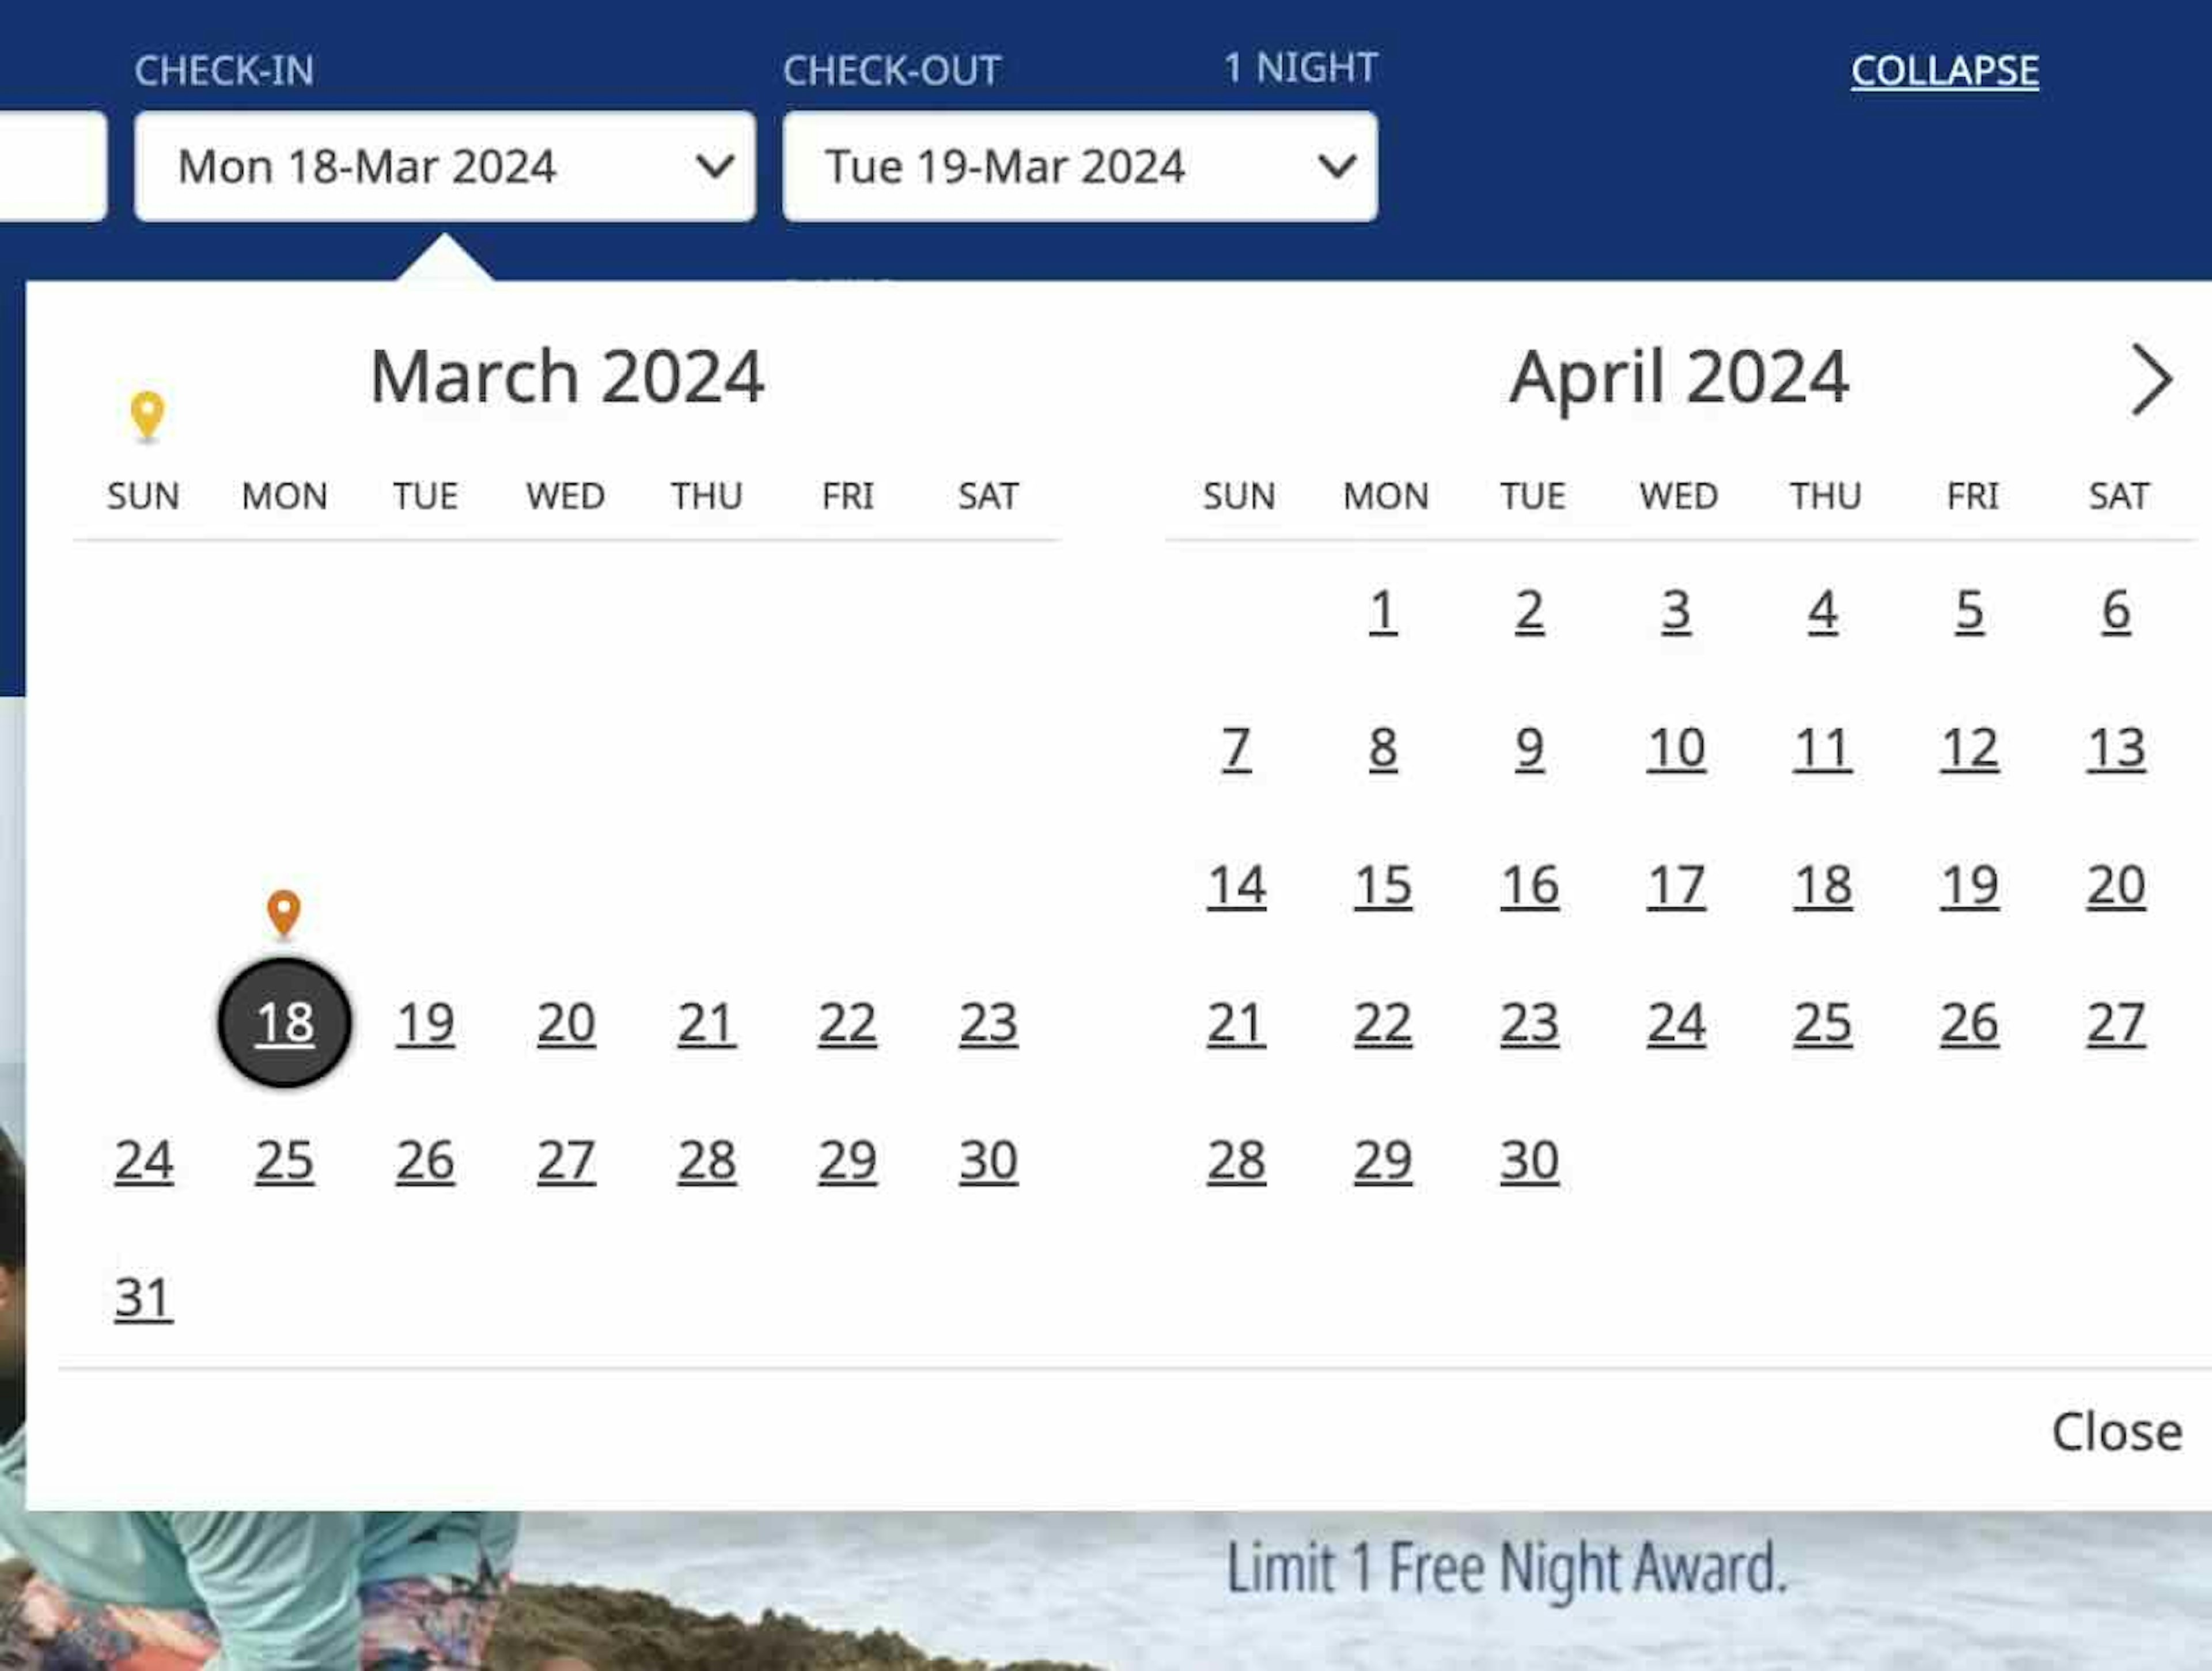The height and width of the screenshot is (1671, 2212).
Task: Close the calendar popup
Action: pos(2116,1431)
